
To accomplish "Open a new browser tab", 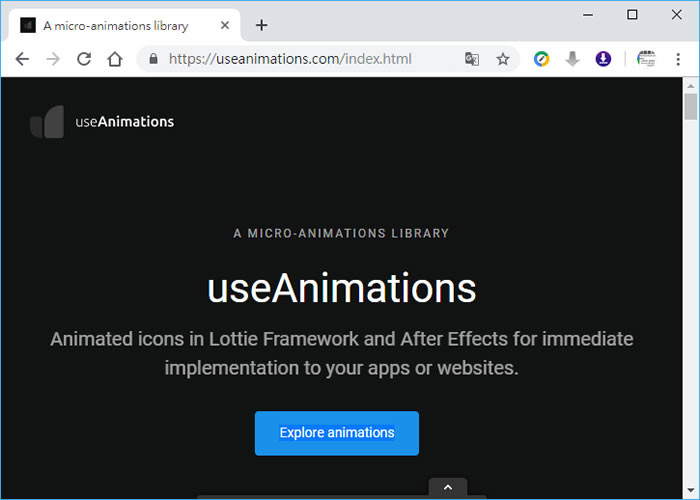I will tap(262, 25).
